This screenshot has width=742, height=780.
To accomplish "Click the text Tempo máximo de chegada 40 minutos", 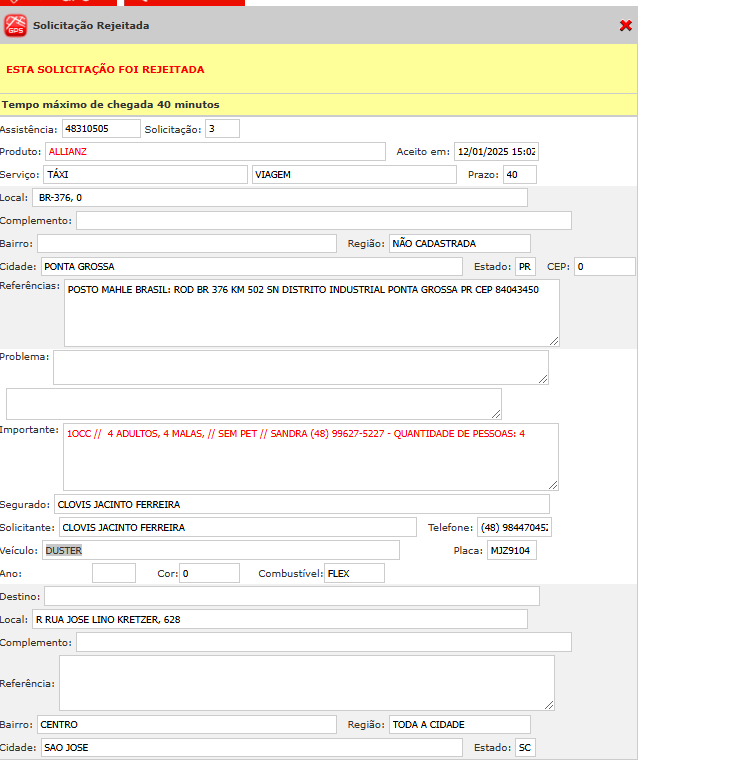I will pyautogui.click(x=110, y=104).
